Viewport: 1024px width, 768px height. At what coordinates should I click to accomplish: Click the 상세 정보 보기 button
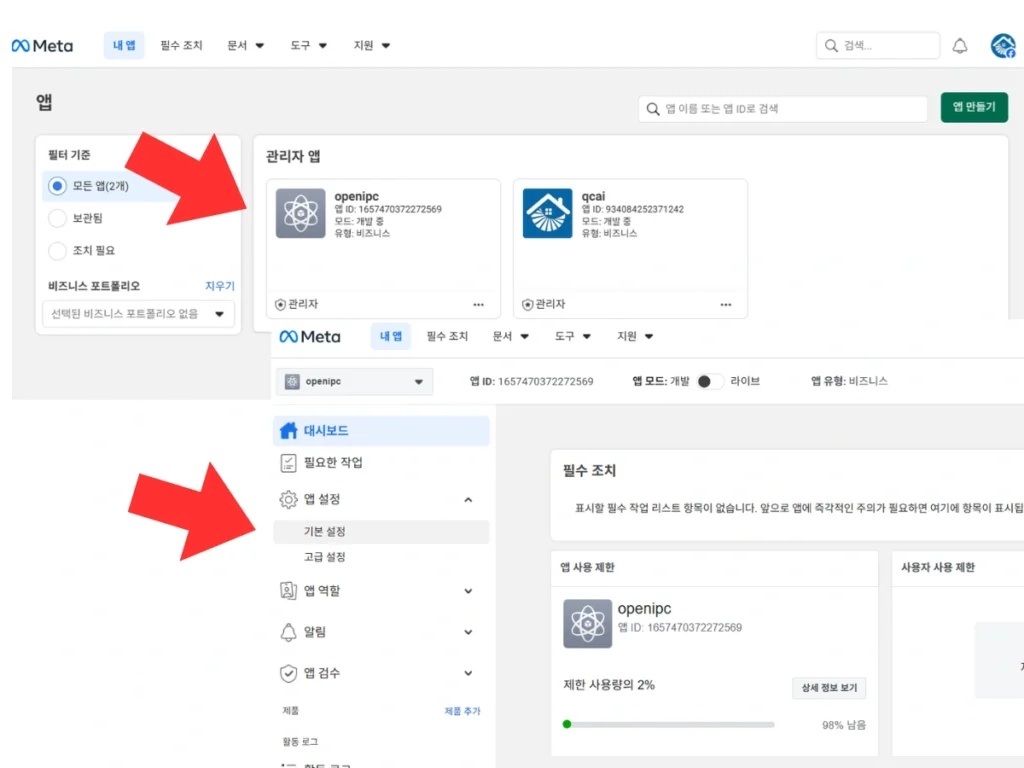pyautogui.click(x=829, y=688)
